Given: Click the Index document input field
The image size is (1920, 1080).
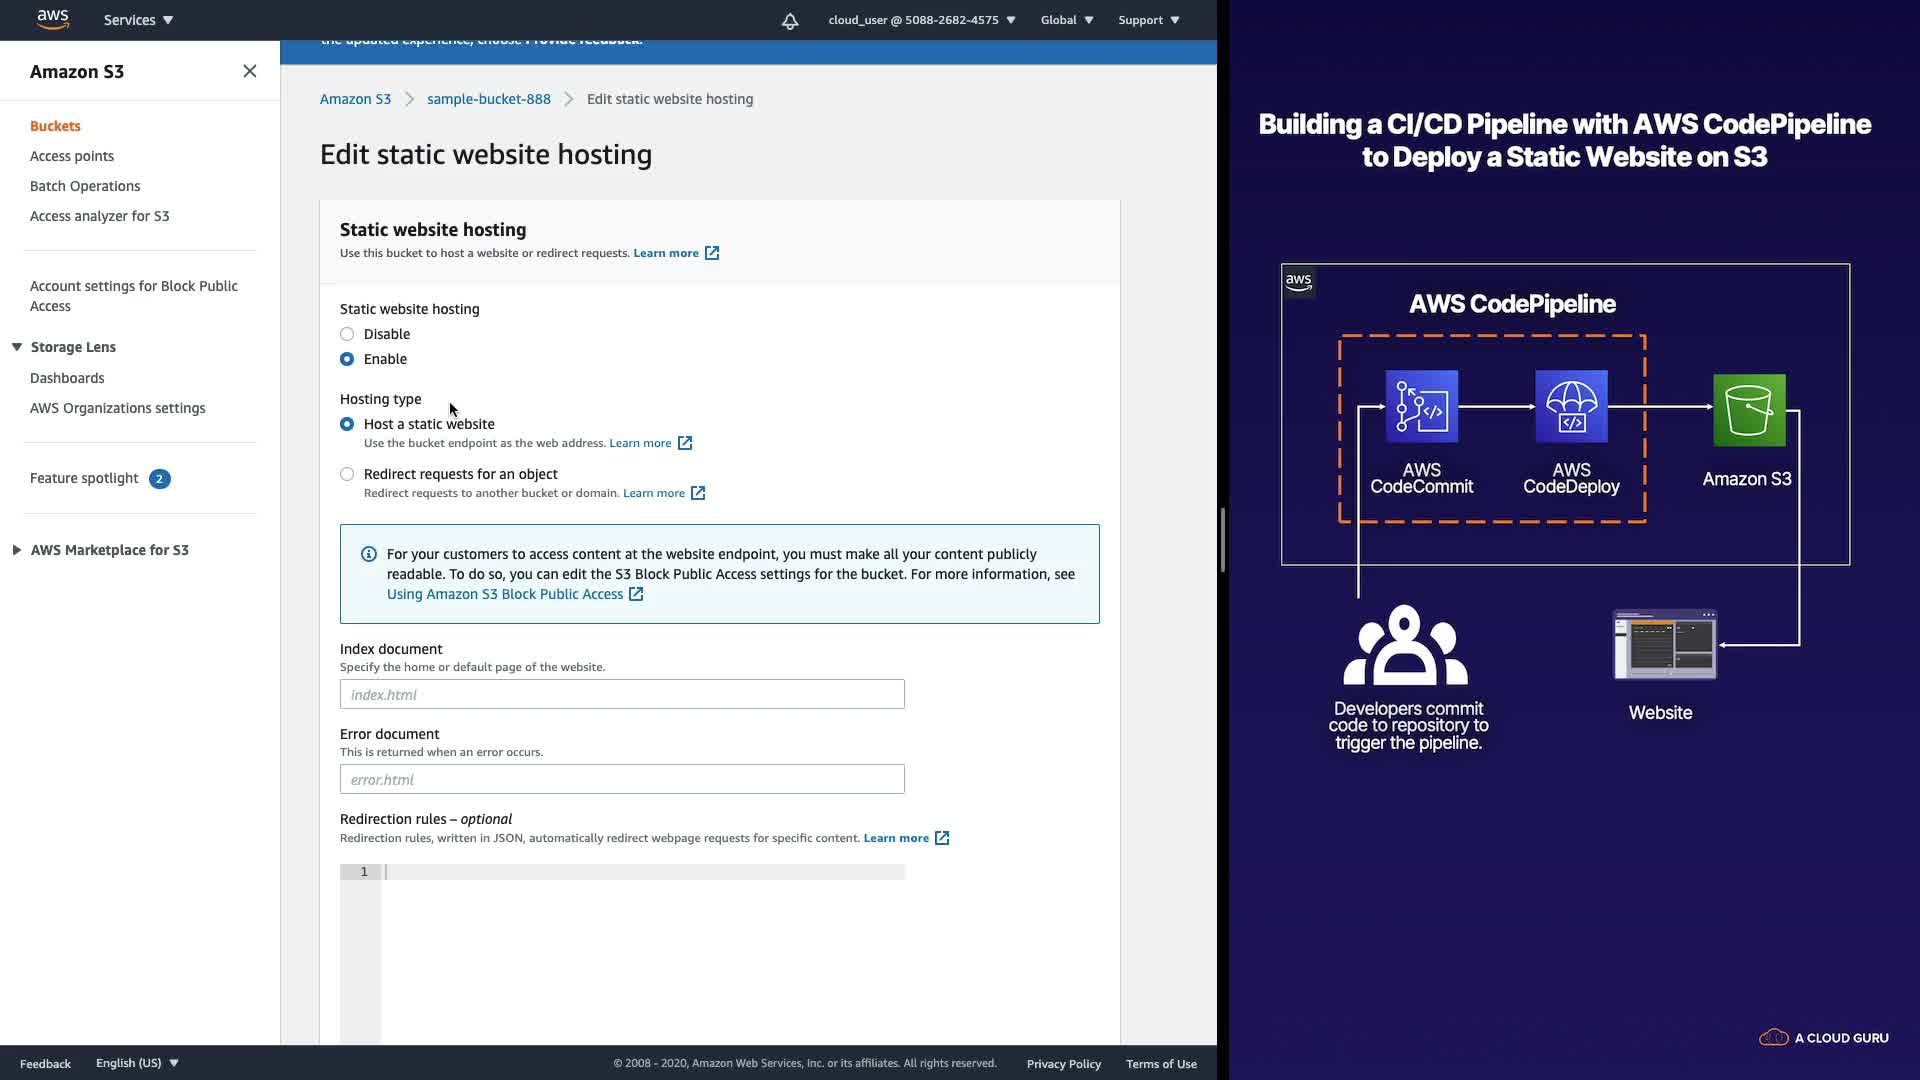Looking at the screenshot, I should tap(622, 694).
